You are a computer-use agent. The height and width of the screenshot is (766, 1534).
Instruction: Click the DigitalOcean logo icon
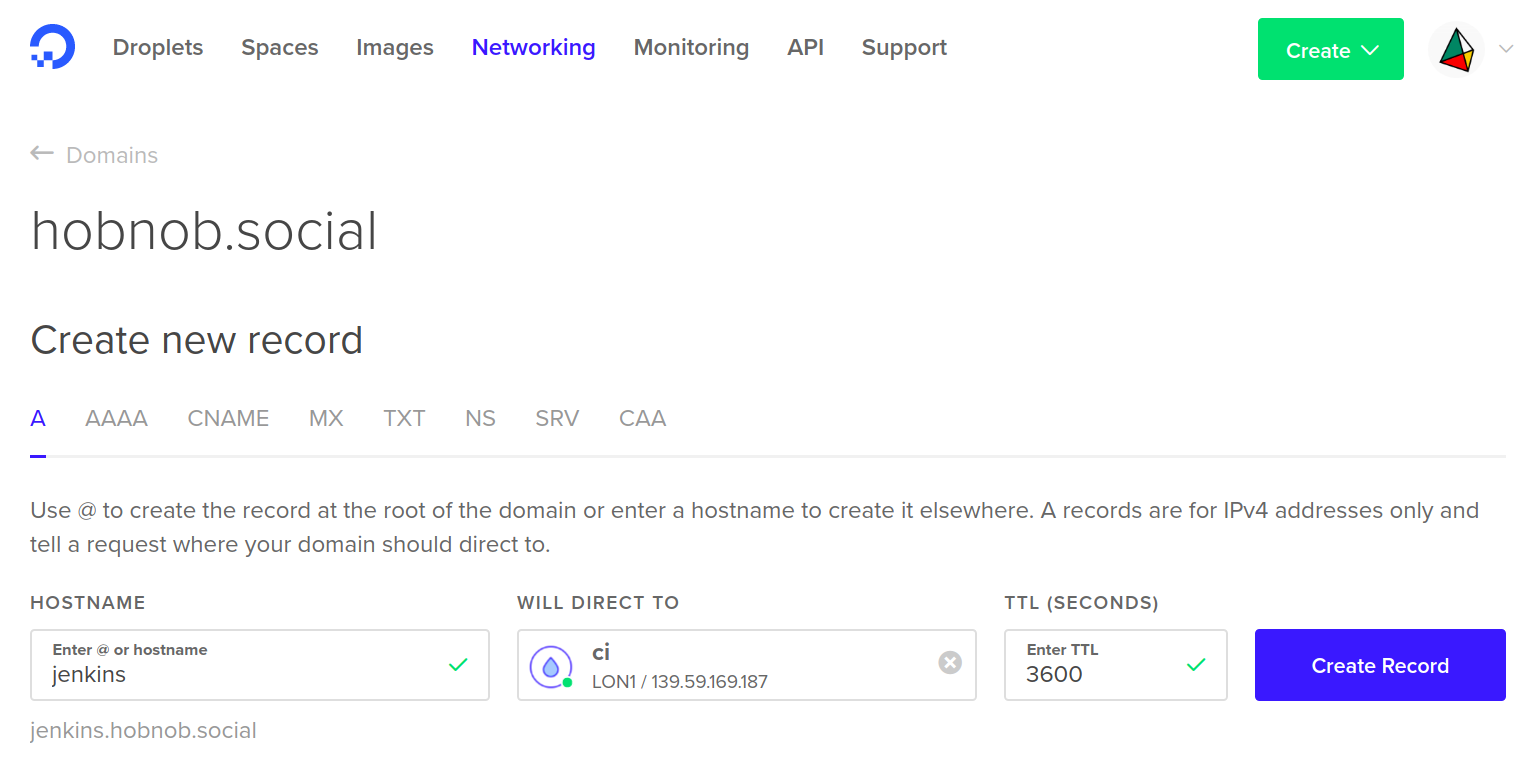(52, 48)
